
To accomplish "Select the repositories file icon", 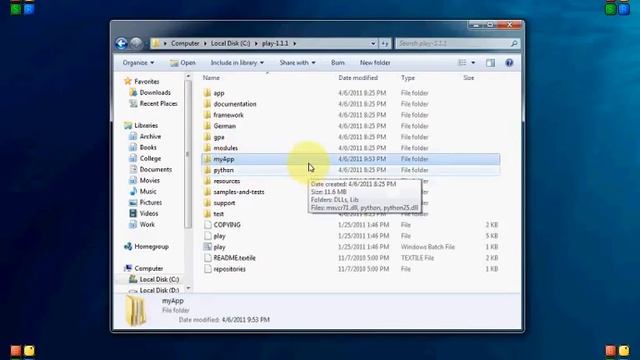I will [208, 269].
